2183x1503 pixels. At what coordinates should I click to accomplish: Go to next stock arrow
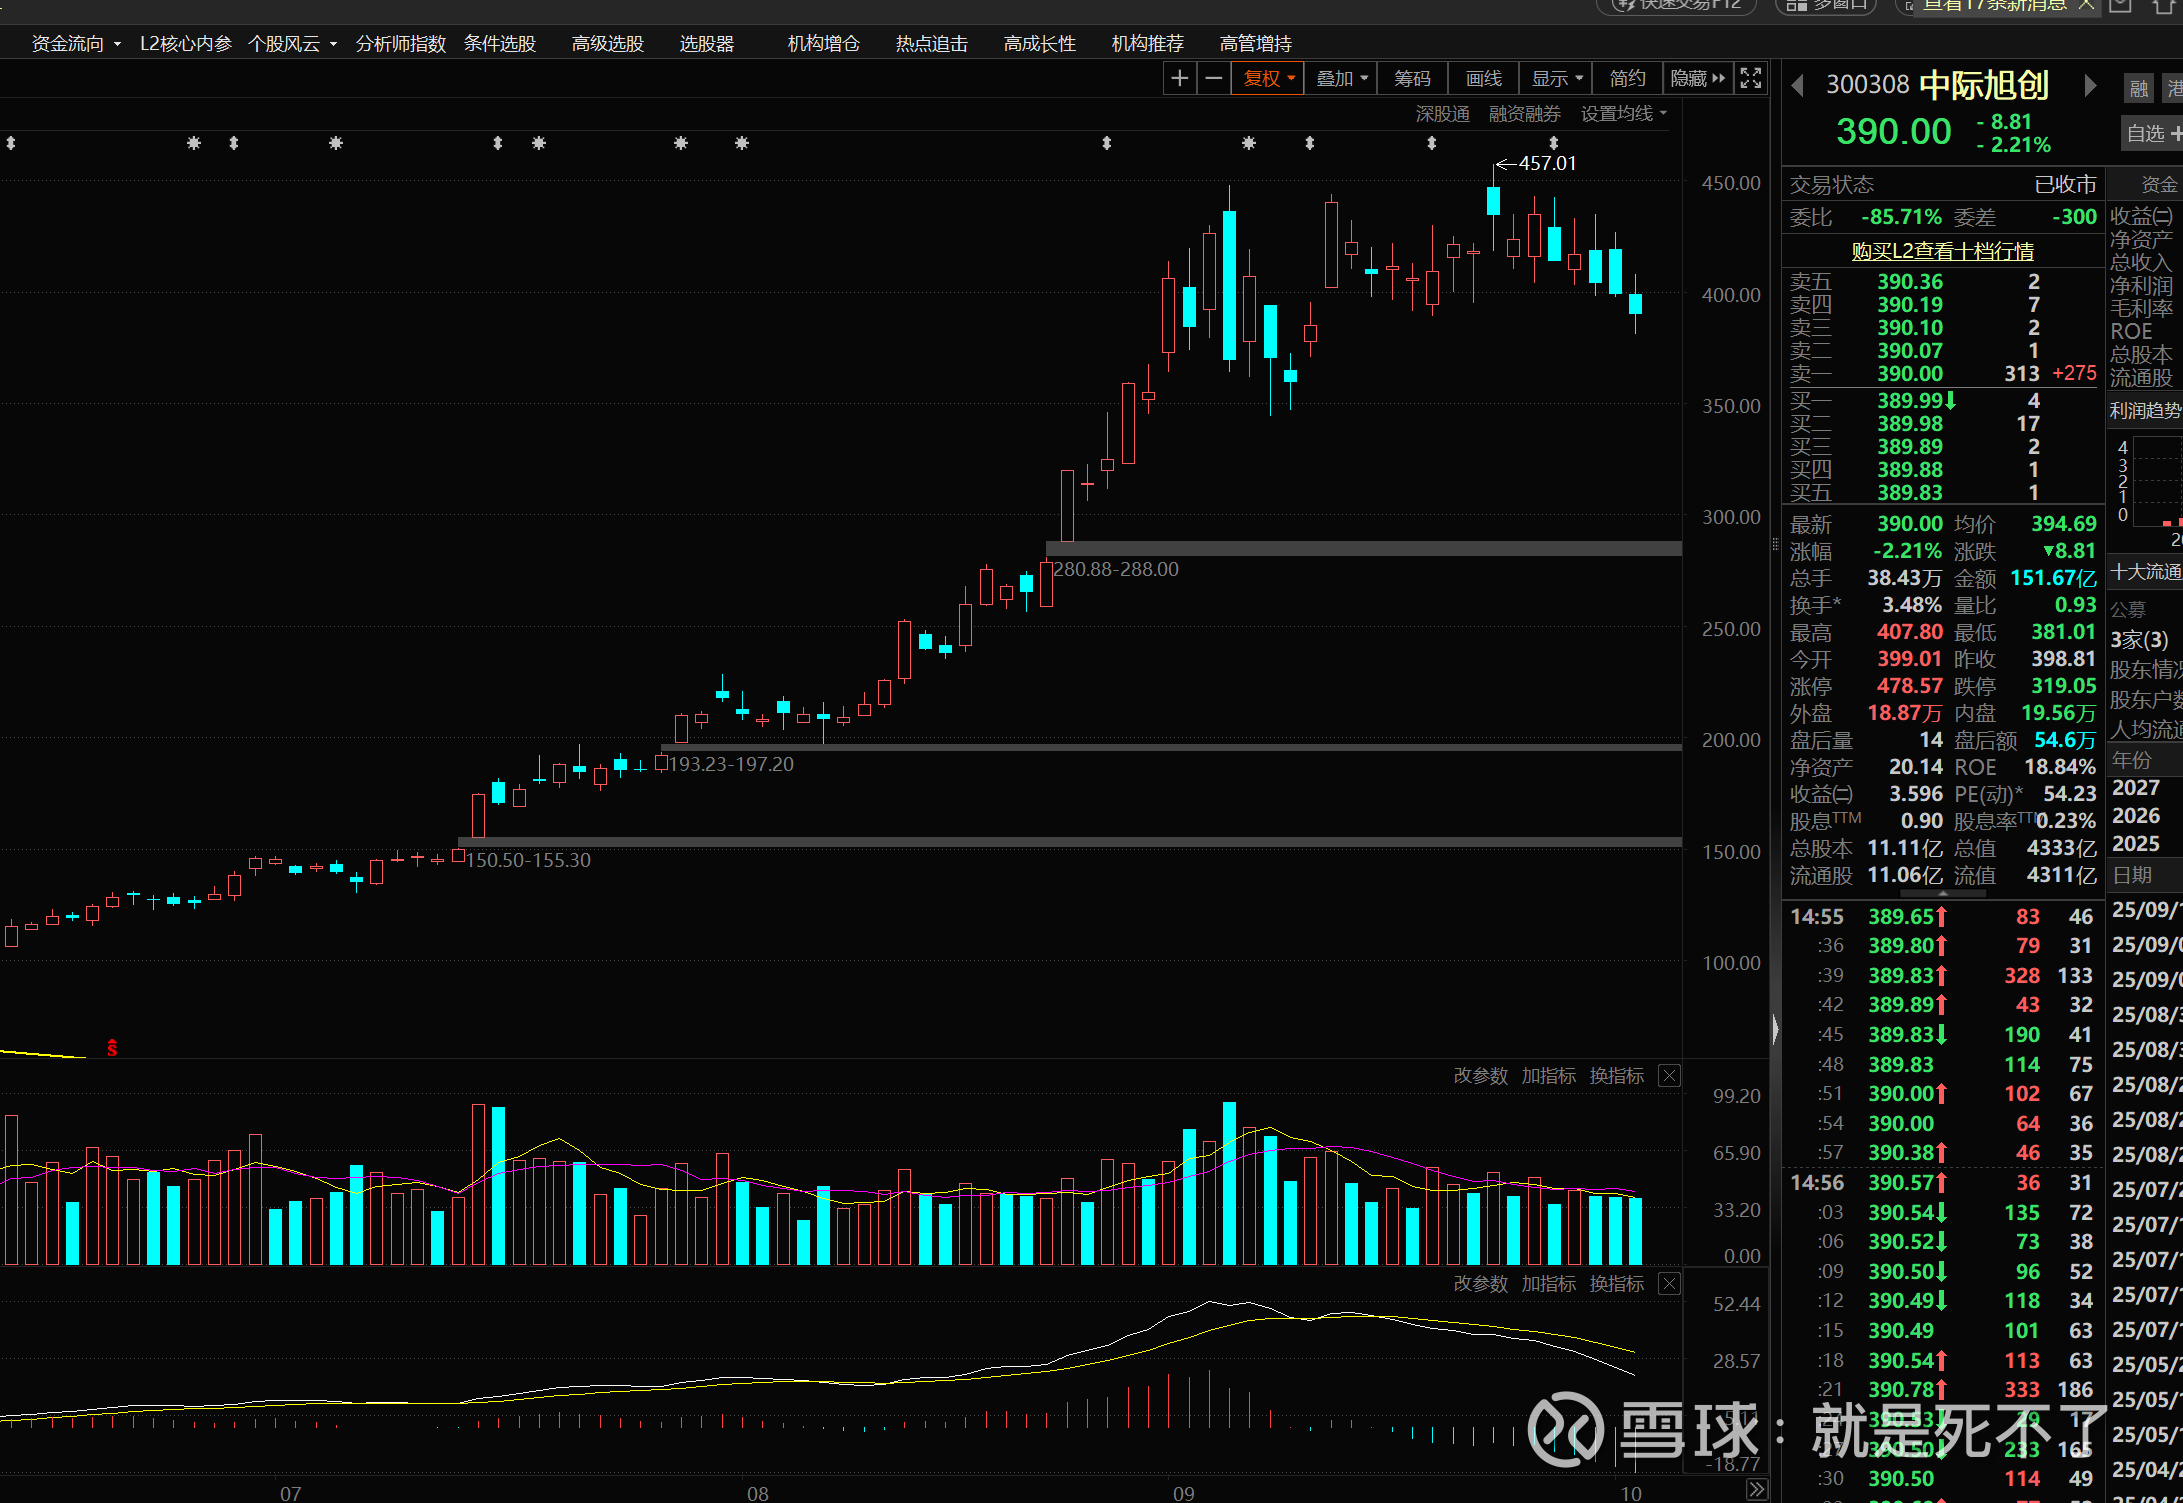[2089, 86]
